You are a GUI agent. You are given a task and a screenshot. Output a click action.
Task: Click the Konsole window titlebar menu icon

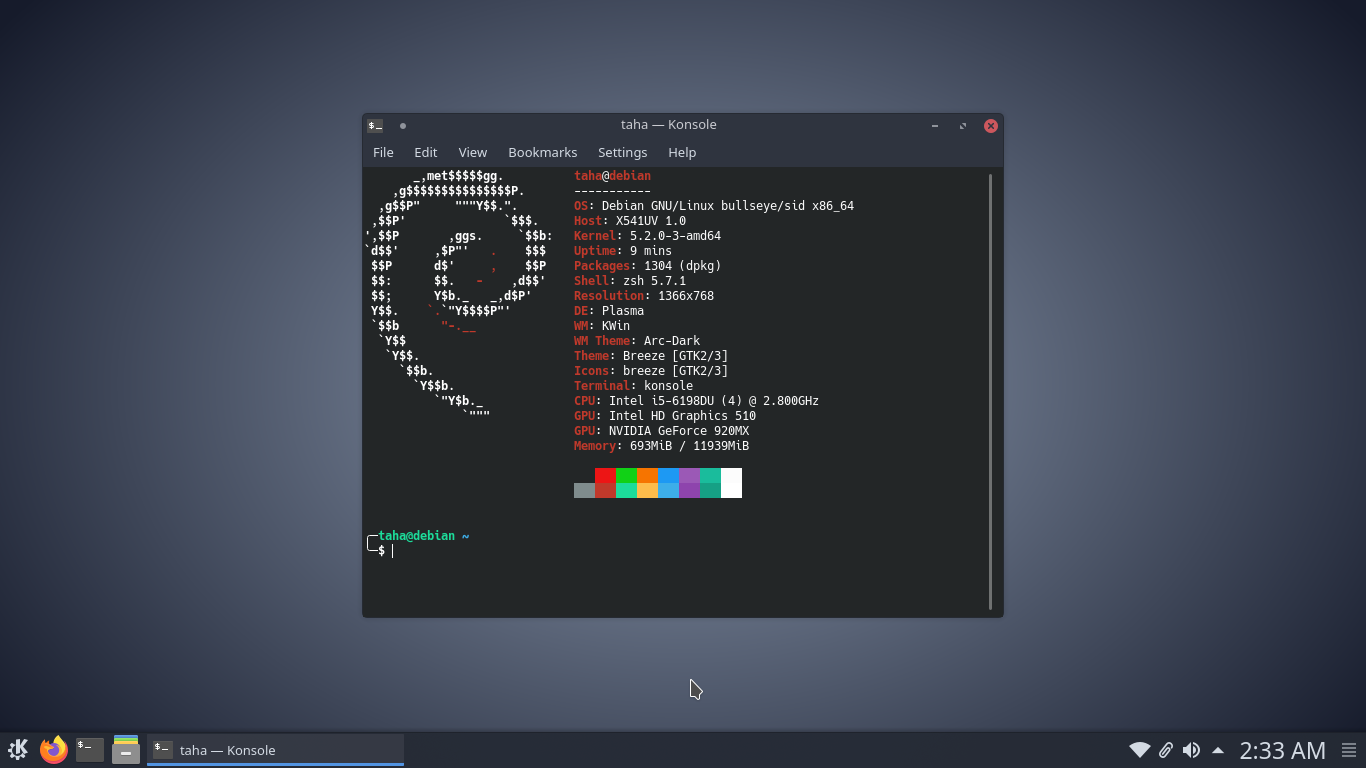click(x=375, y=125)
